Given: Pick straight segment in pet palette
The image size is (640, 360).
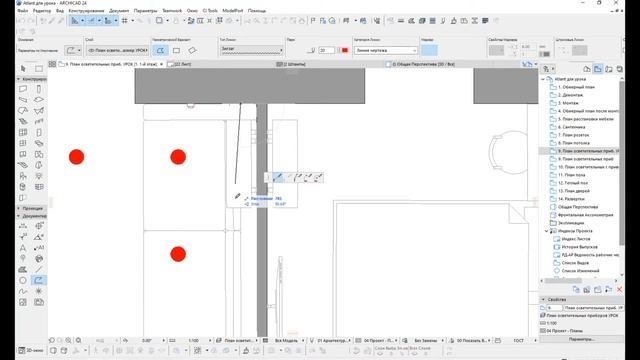Looking at the screenshot, I should [278, 177].
